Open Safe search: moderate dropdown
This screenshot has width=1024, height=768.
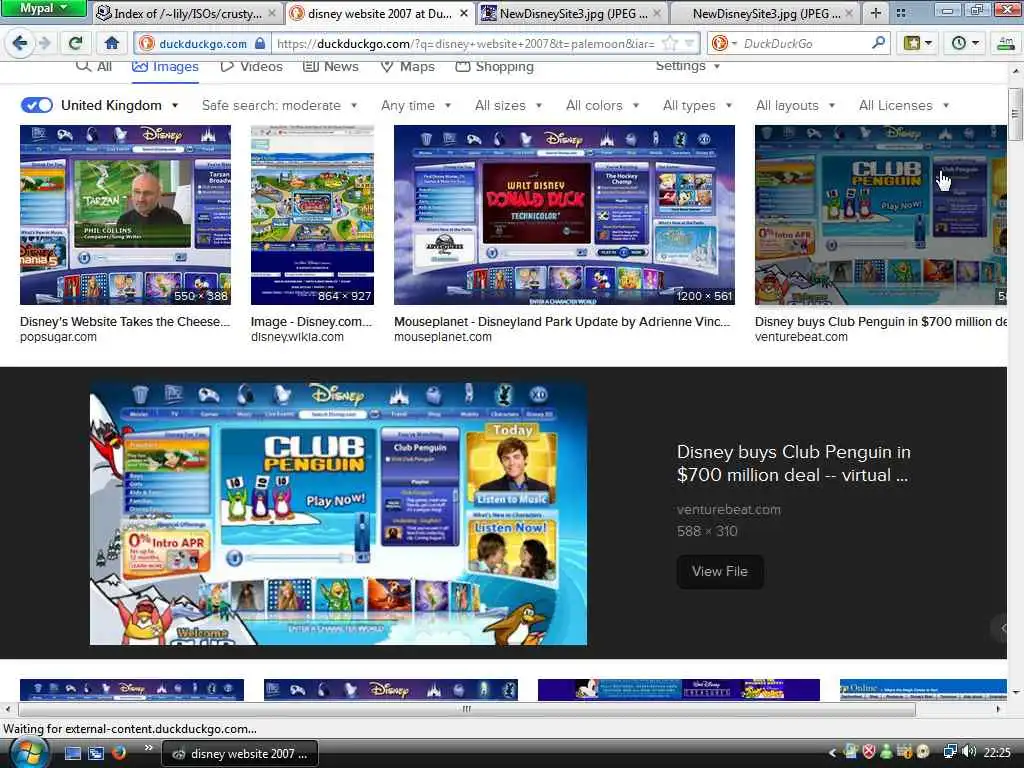[280, 105]
